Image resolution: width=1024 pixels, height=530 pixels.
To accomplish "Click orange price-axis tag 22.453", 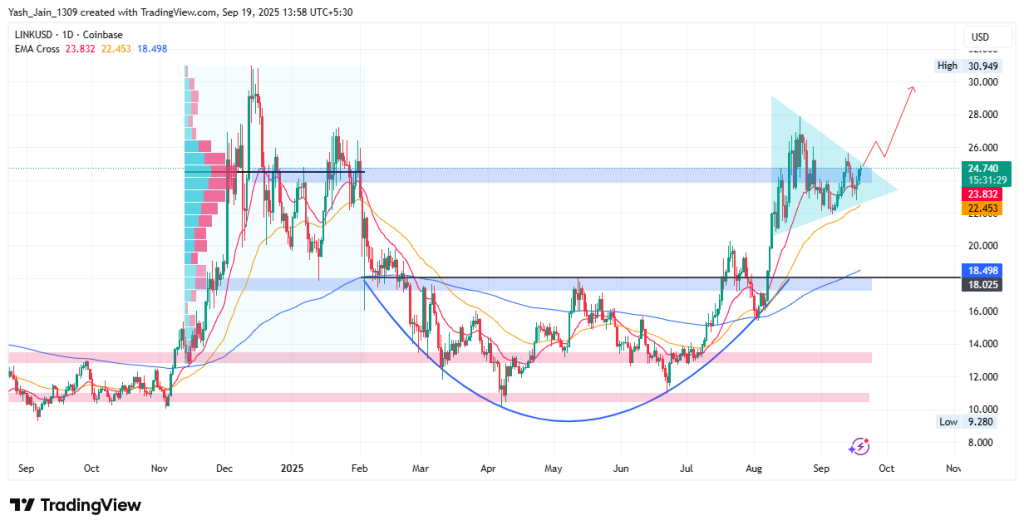I will point(980,208).
